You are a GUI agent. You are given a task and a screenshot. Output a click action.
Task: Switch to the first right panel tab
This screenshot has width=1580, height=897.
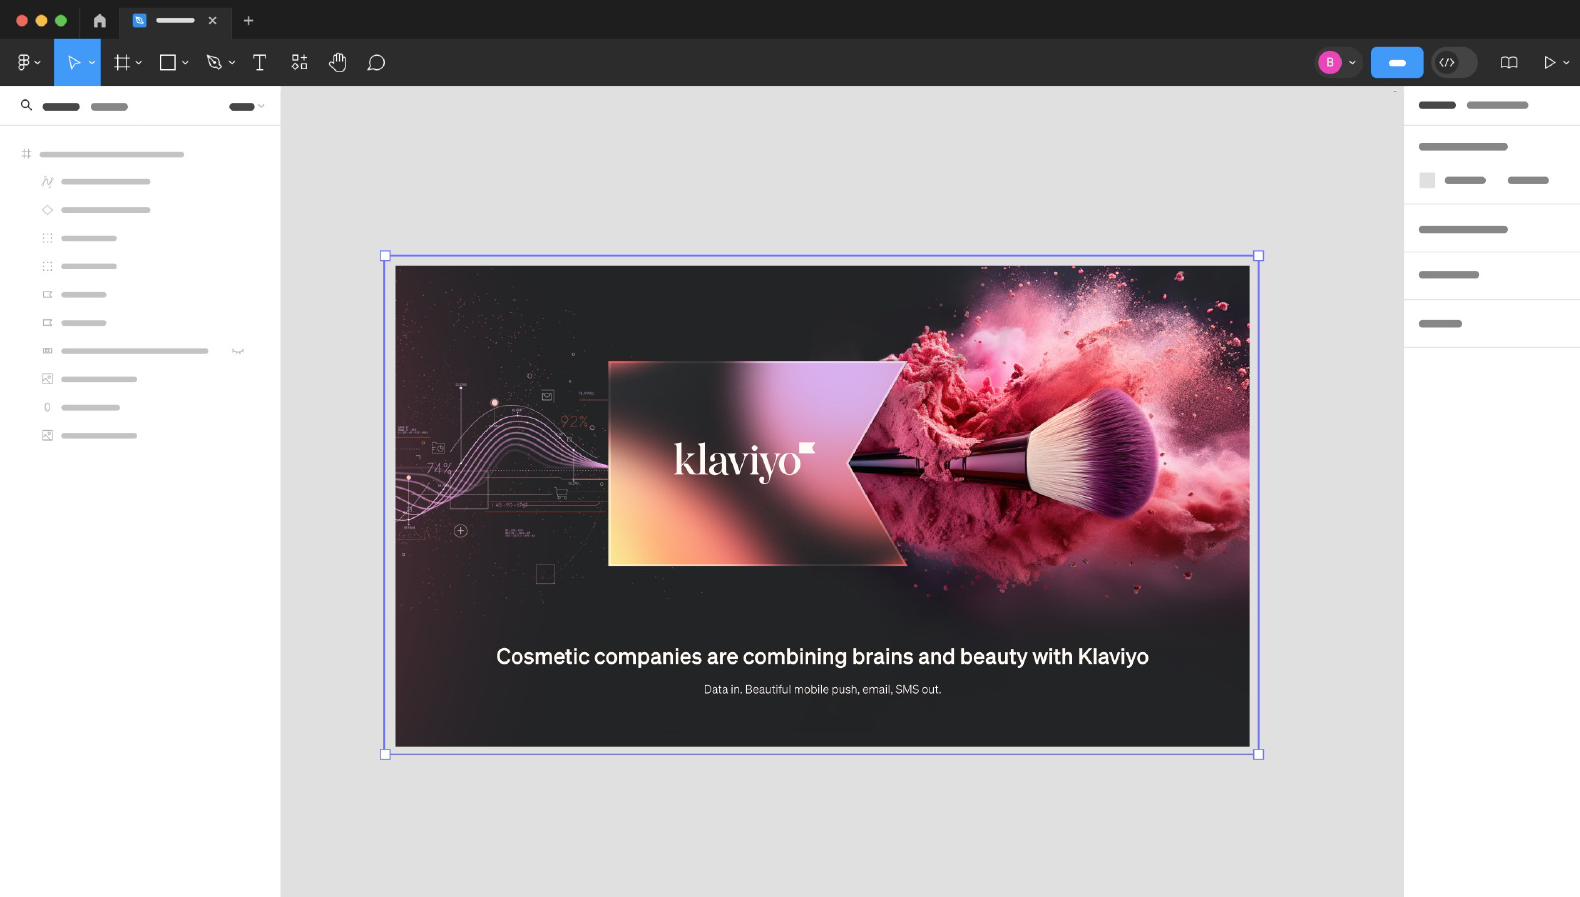[x=1437, y=105]
